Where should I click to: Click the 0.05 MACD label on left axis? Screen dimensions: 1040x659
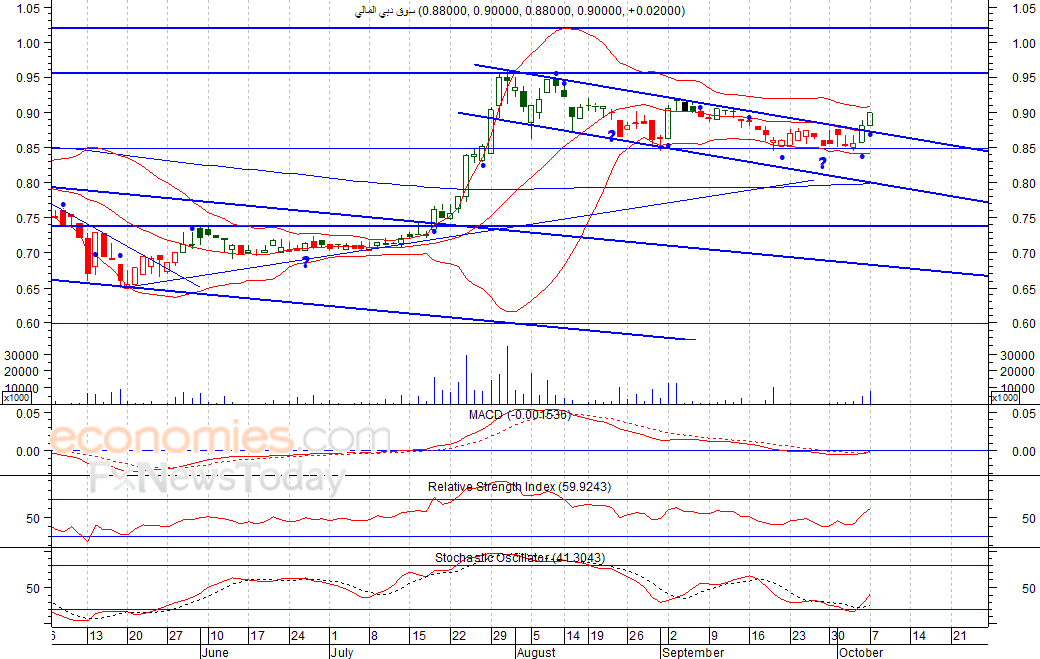coord(28,414)
